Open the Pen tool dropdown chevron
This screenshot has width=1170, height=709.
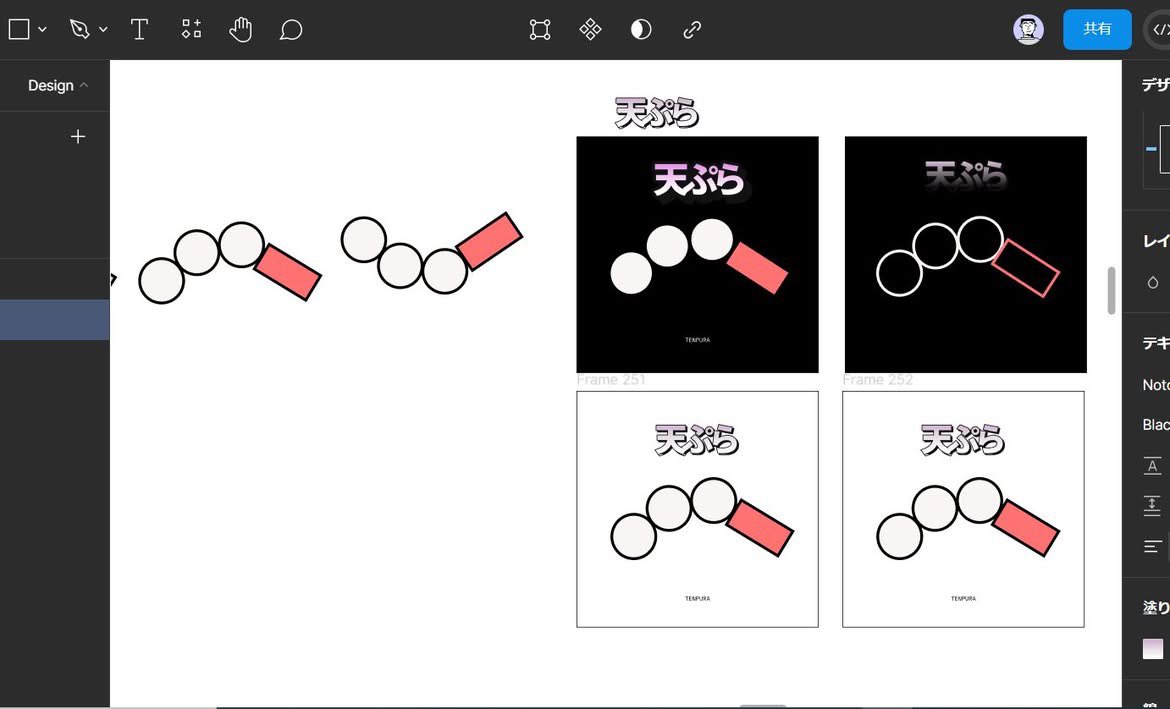click(103, 30)
